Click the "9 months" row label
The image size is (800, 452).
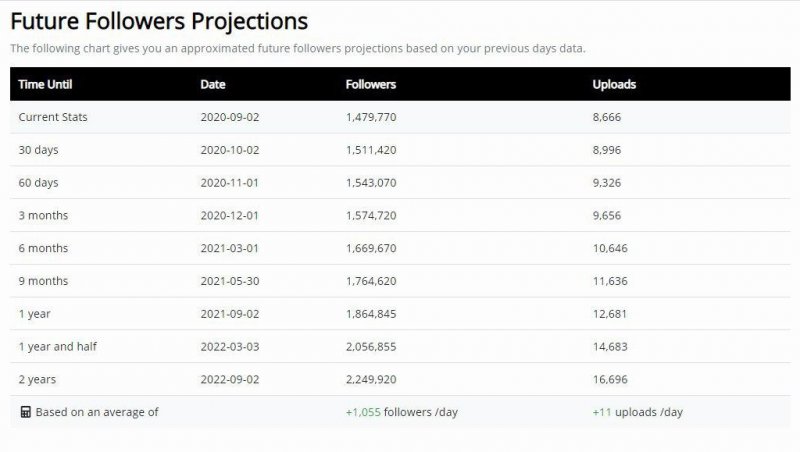pyautogui.click(x=43, y=281)
